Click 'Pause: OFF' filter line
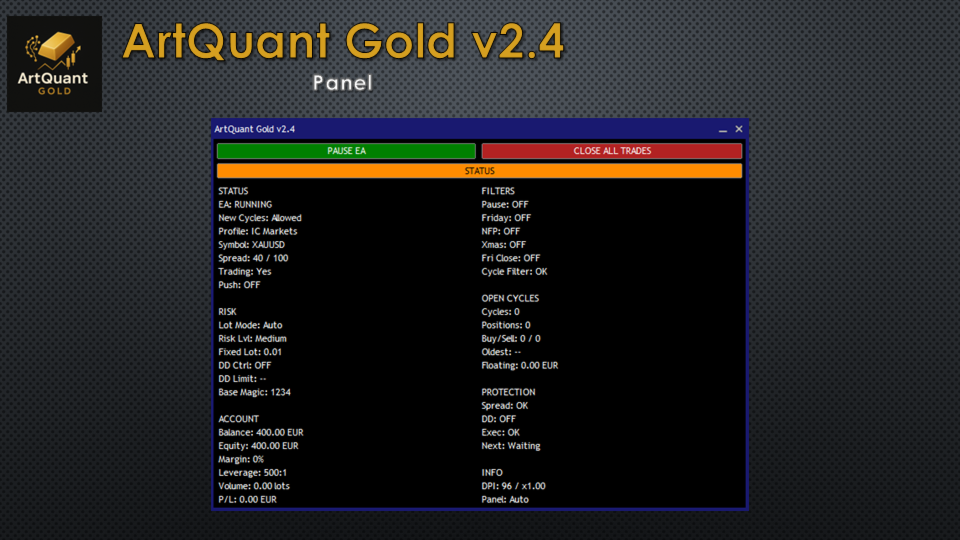Image resolution: width=960 pixels, height=540 pixels. coord(504,204)
